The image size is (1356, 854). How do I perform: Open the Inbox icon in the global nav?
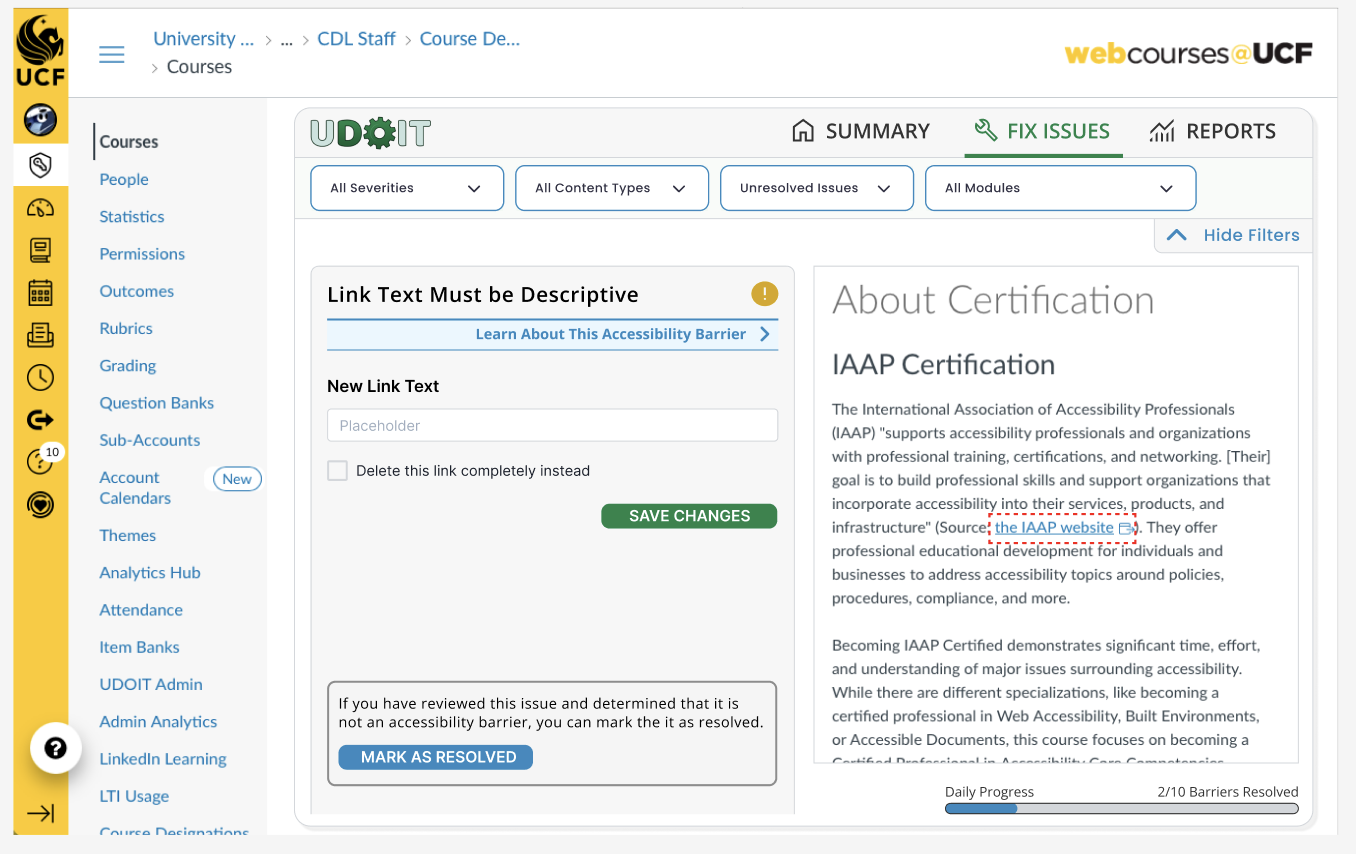click(x=40, y=335)
